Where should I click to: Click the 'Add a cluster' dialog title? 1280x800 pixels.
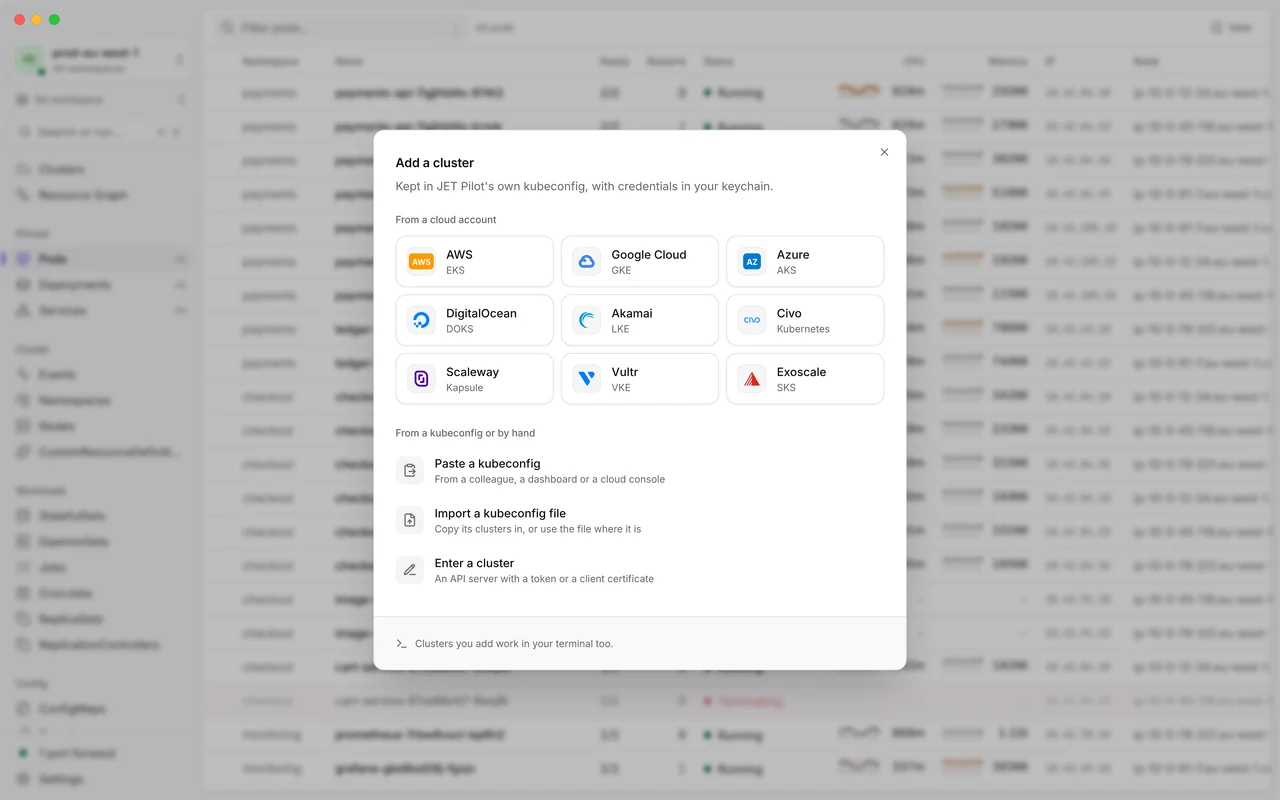(x=435, y=163)
